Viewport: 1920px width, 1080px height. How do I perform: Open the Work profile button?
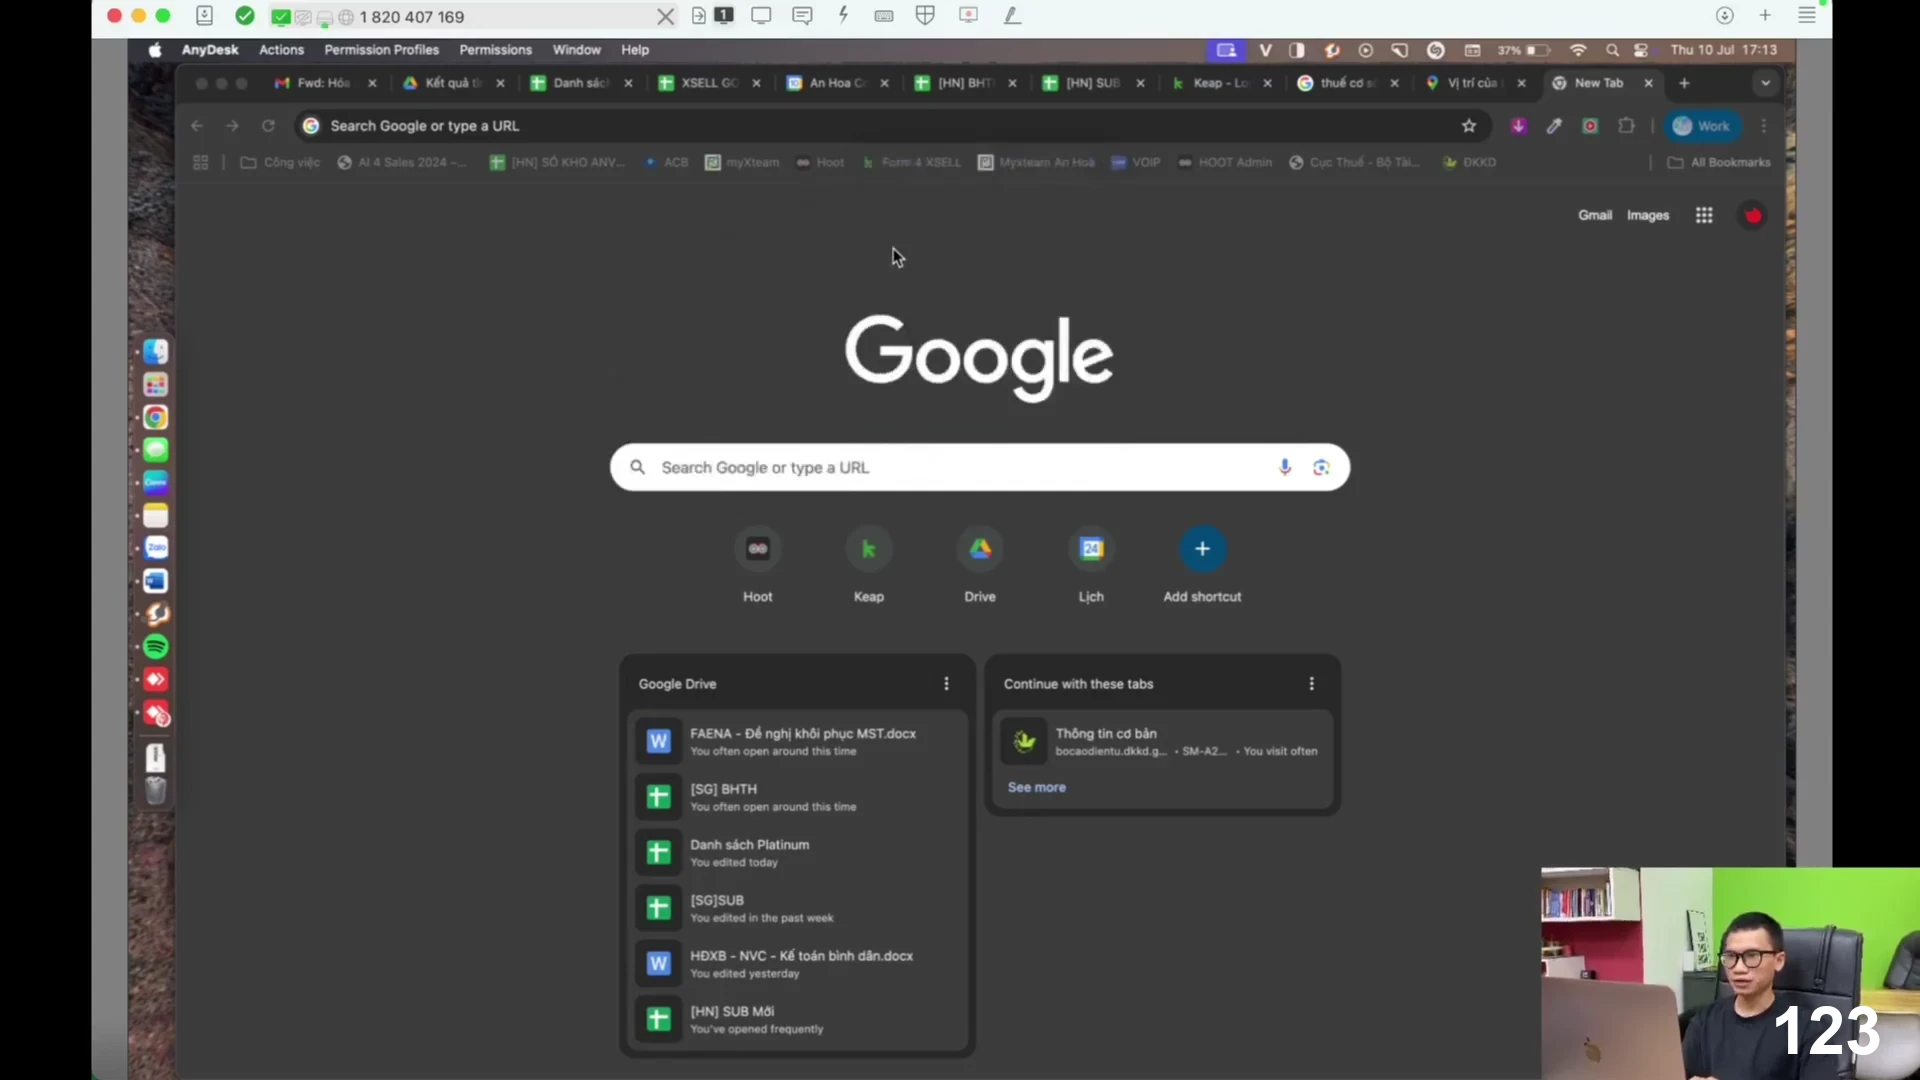[x=1702, y=126]
